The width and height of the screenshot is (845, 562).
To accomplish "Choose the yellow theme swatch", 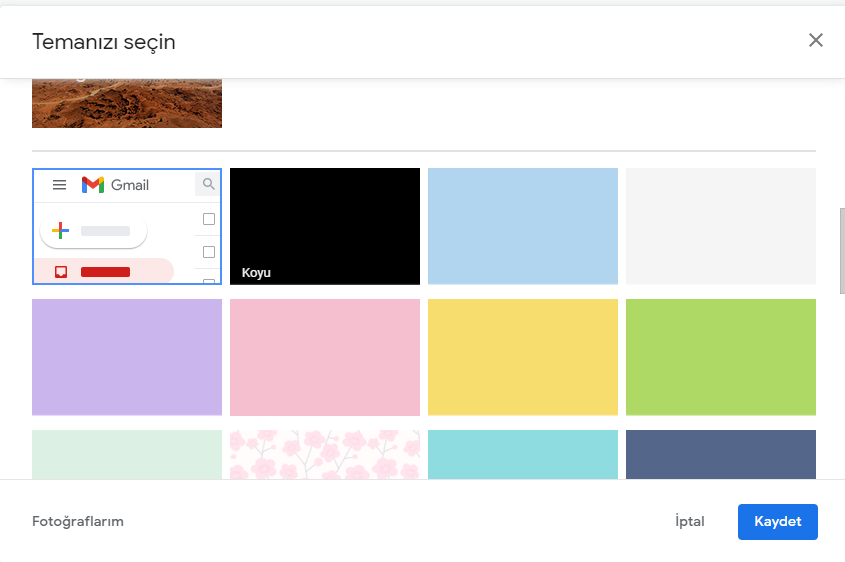I will tap(523, 357).
